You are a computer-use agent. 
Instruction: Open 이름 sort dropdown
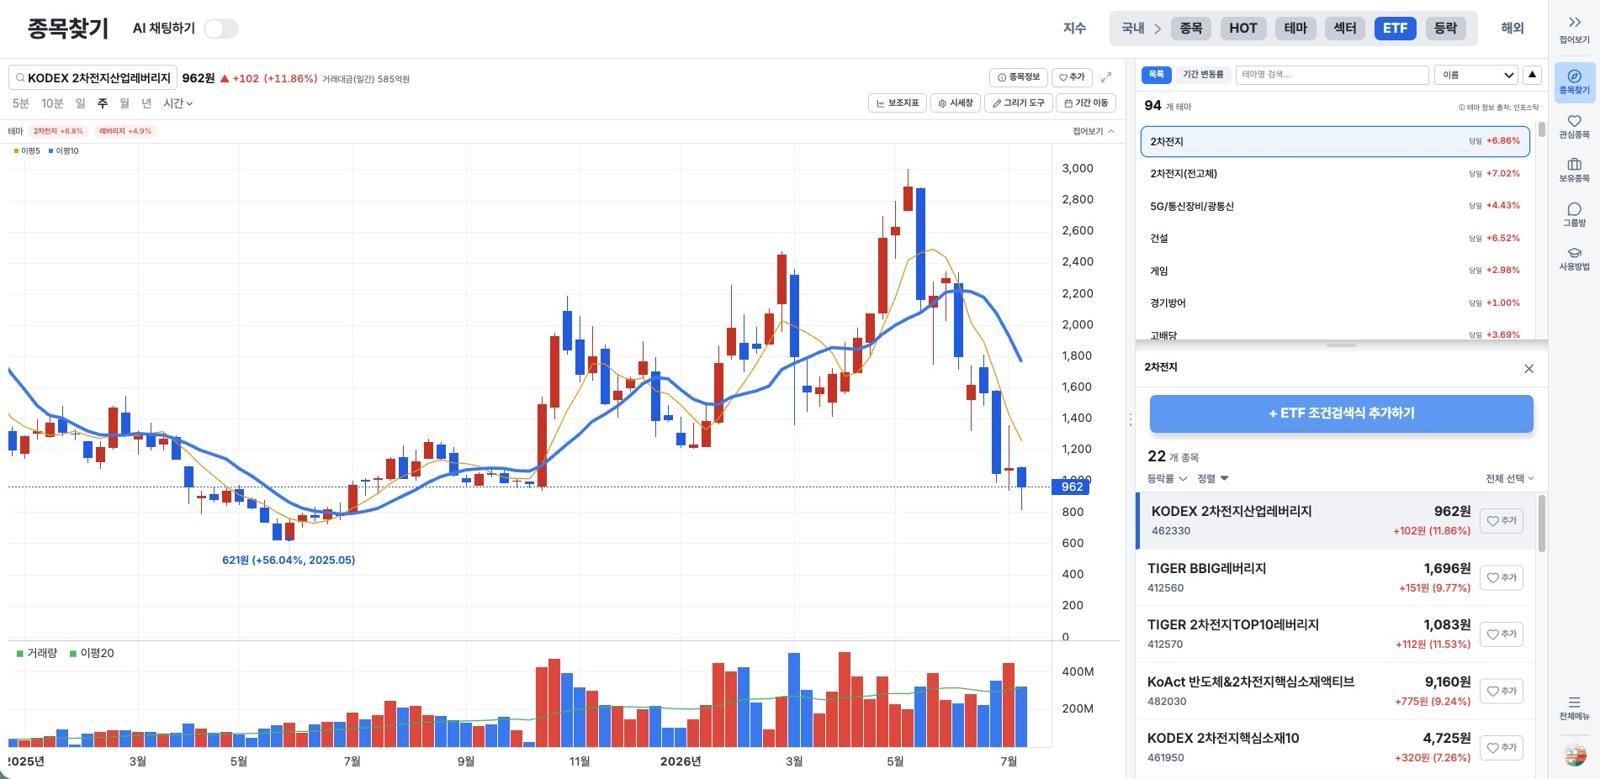(1477, 75)
